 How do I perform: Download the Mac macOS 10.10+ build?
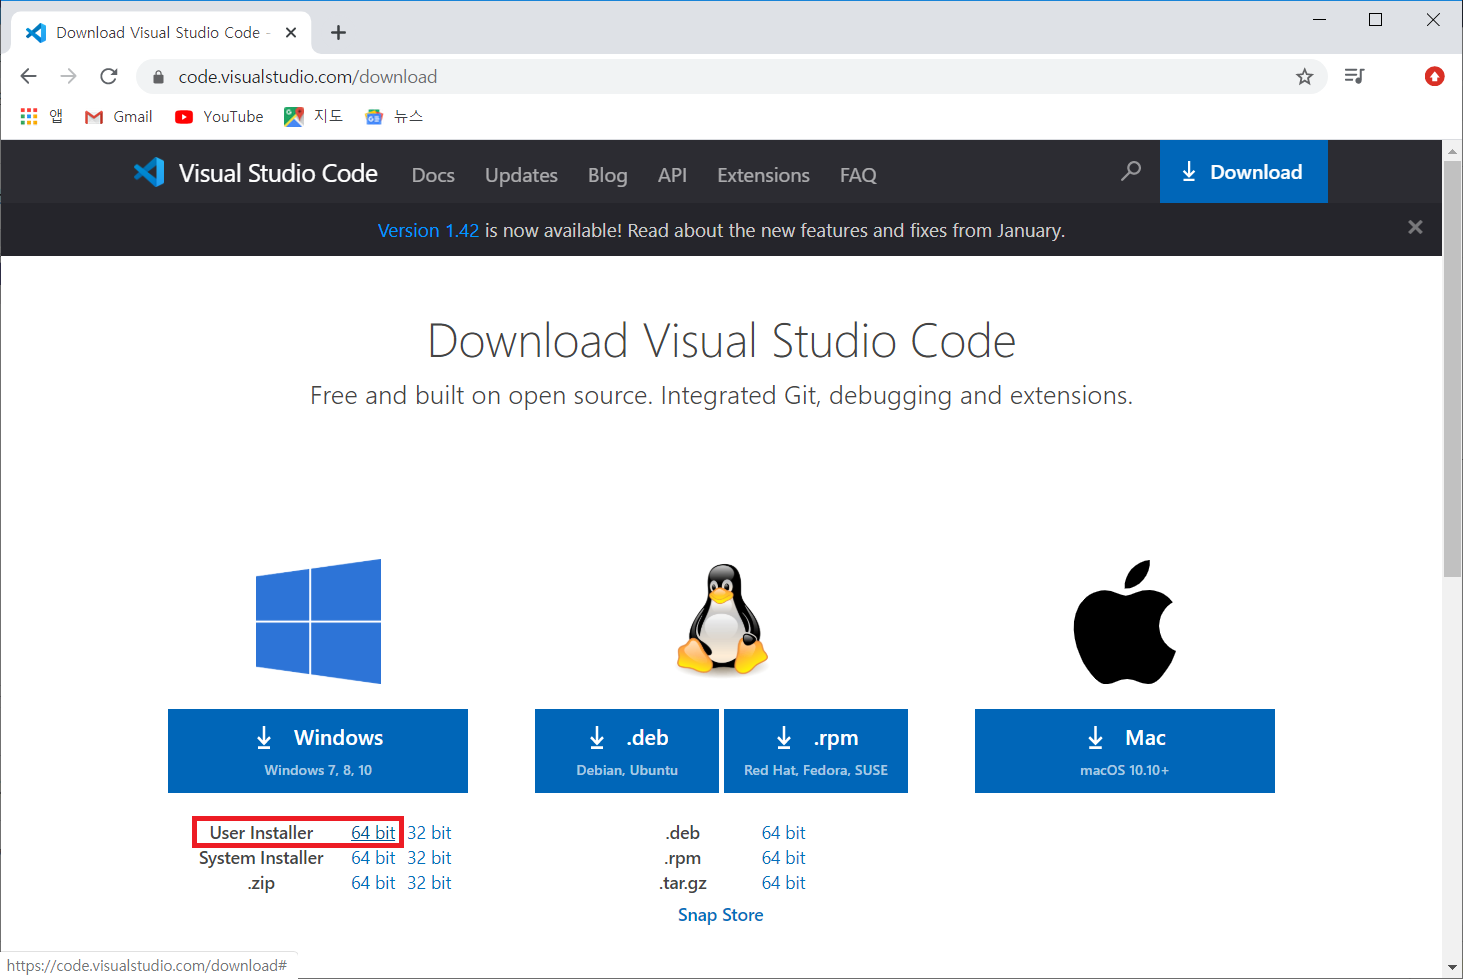(x=1125, y=751)
